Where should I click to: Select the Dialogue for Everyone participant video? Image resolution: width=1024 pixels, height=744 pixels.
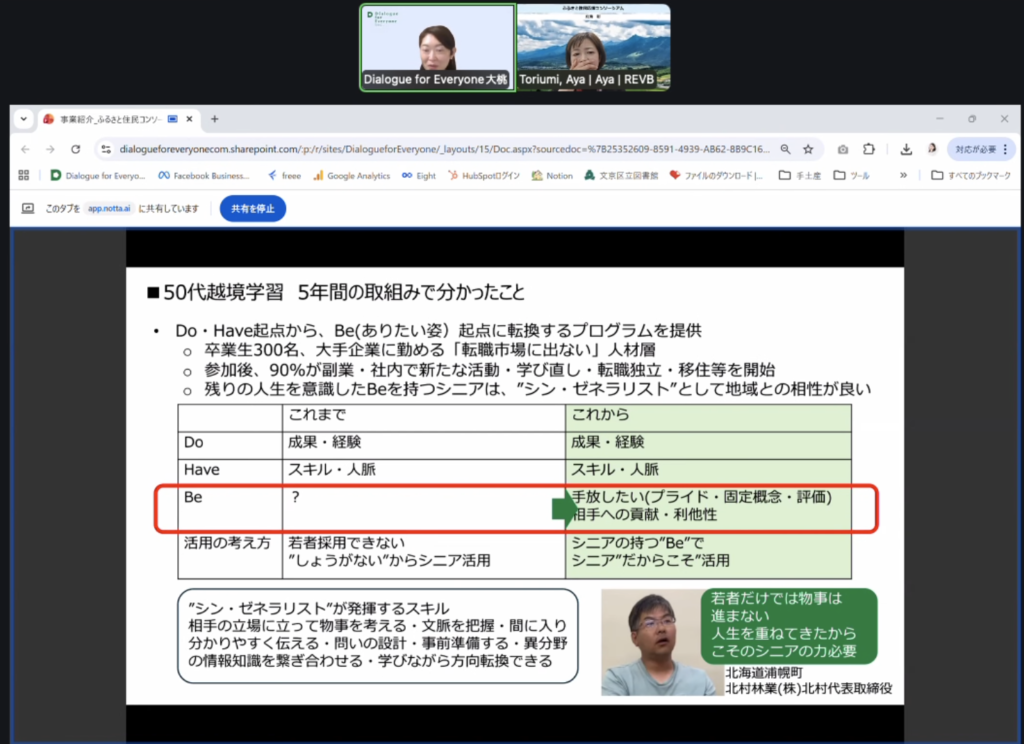tap(437, 48)
